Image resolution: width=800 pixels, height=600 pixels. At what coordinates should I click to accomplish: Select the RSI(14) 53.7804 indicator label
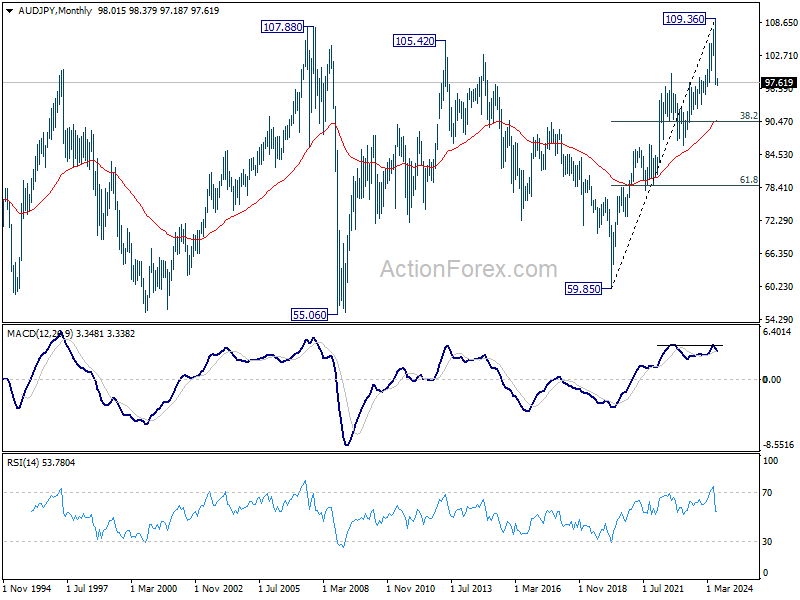click(41, 463)
